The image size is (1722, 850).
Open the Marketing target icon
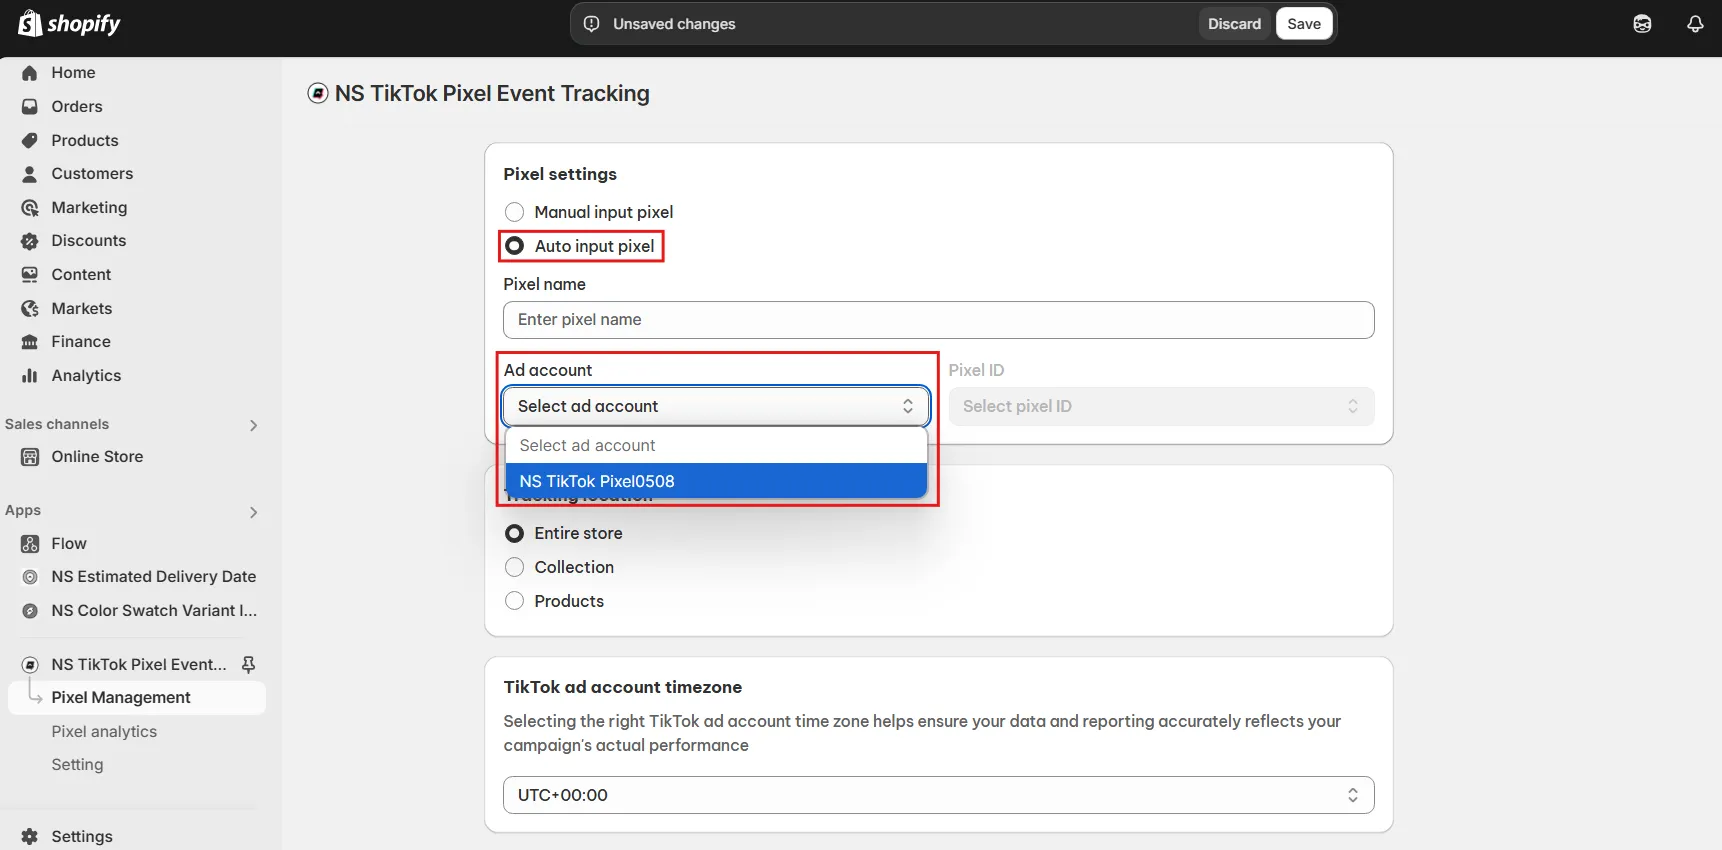(30, 208)
